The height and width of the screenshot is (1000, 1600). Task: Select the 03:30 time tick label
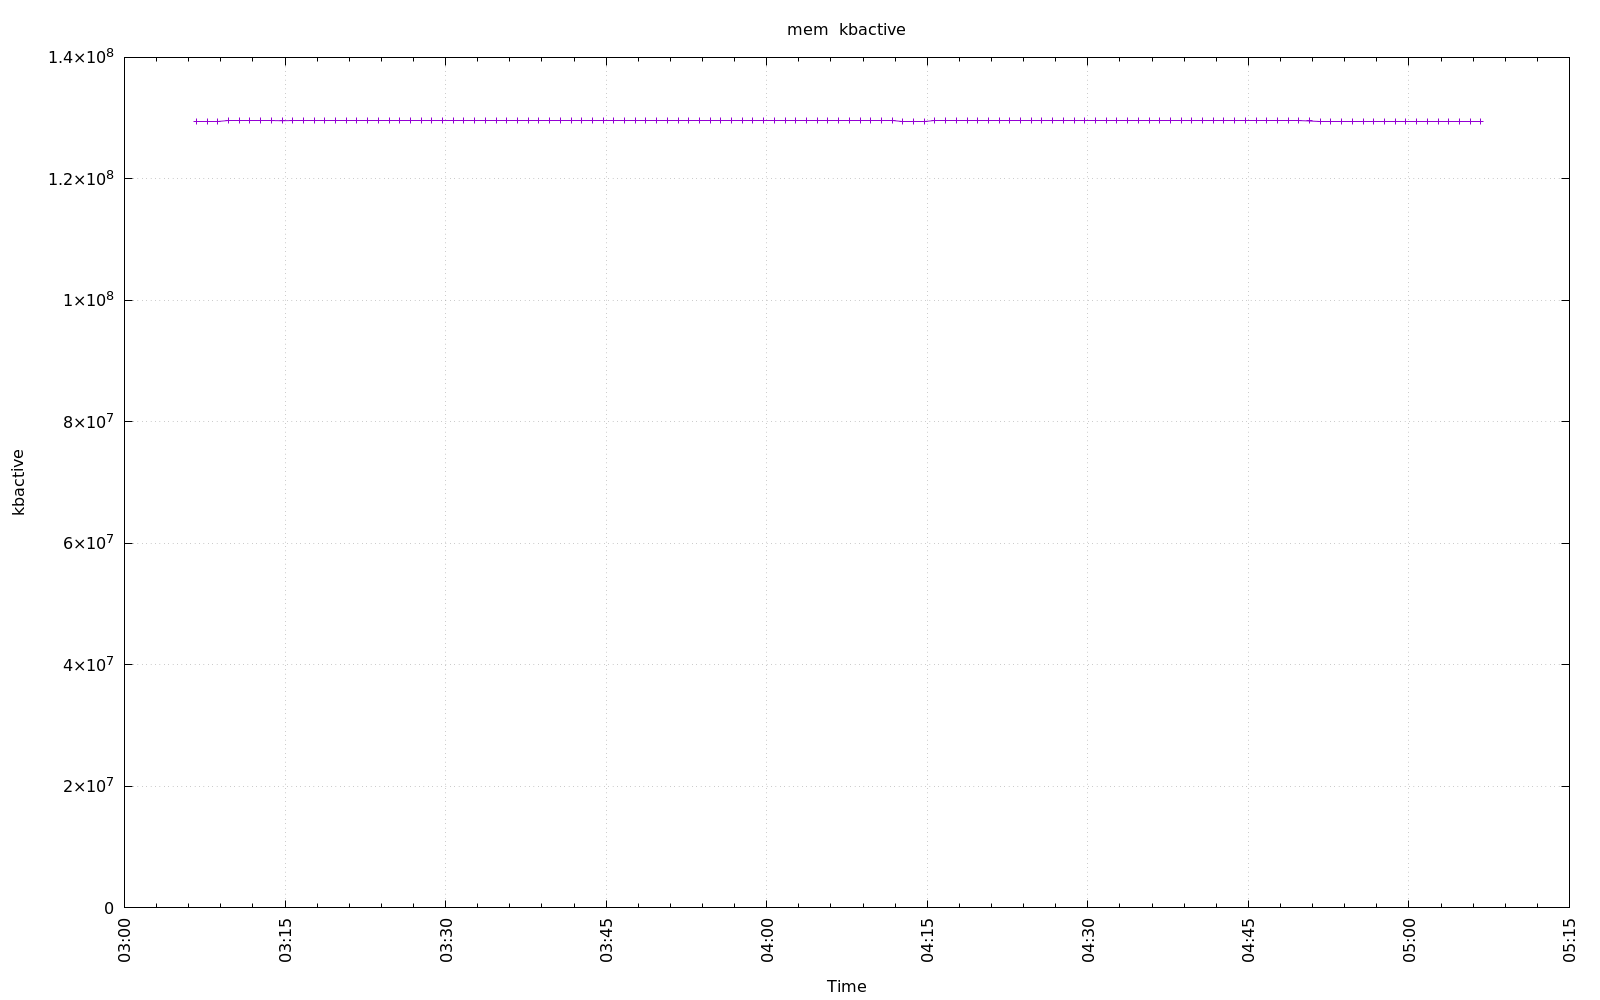click(446, 941)
